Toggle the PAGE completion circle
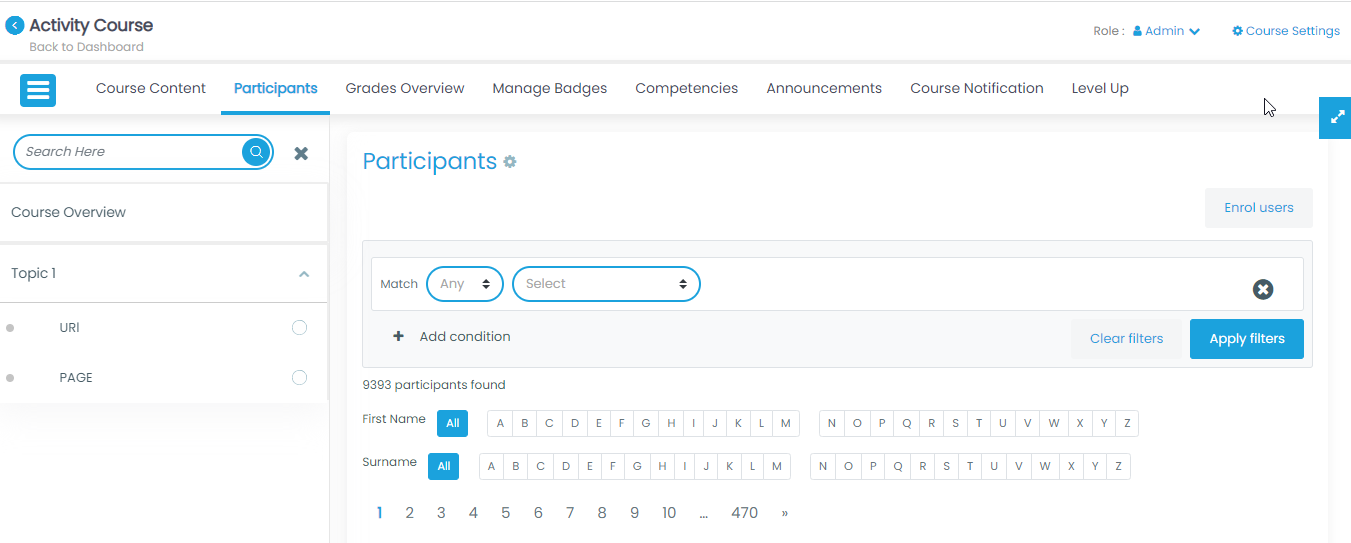This screenshot has height=543, width=1351. [299, 378]
